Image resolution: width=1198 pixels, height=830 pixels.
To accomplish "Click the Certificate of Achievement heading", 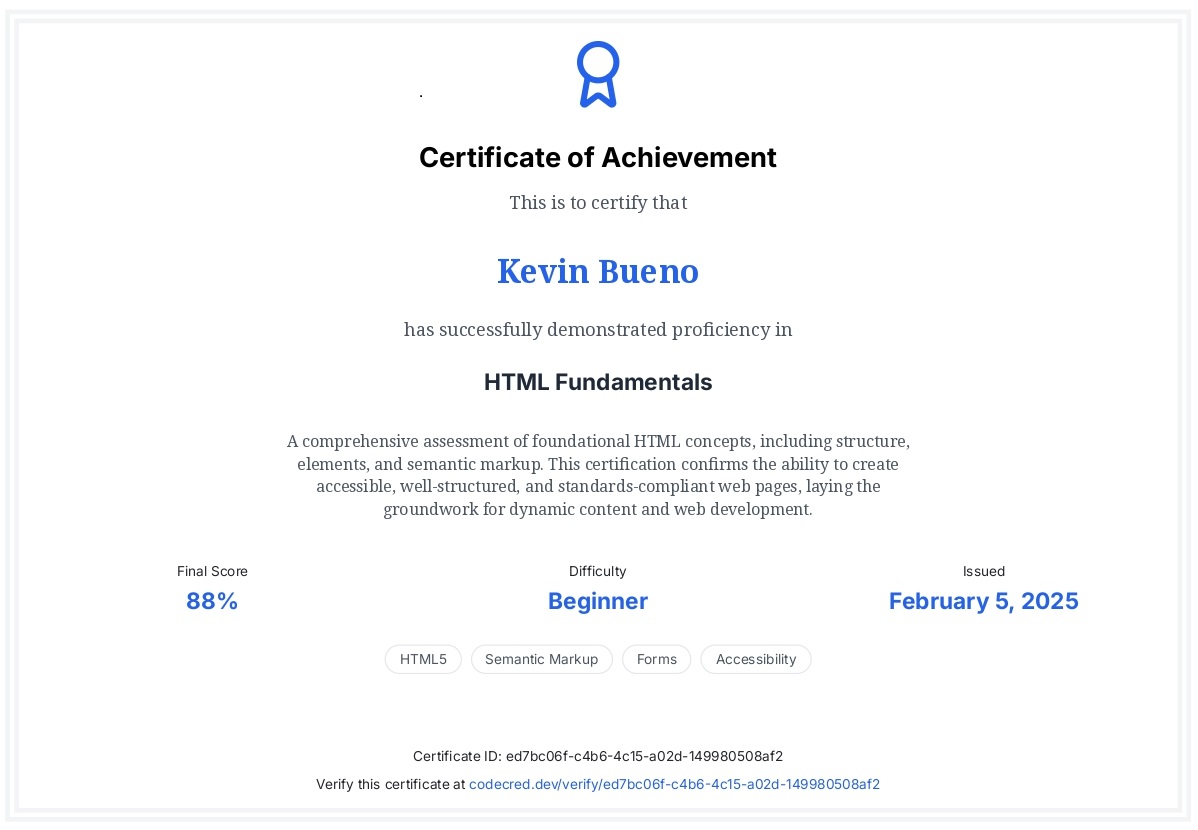I will point(597,158).
